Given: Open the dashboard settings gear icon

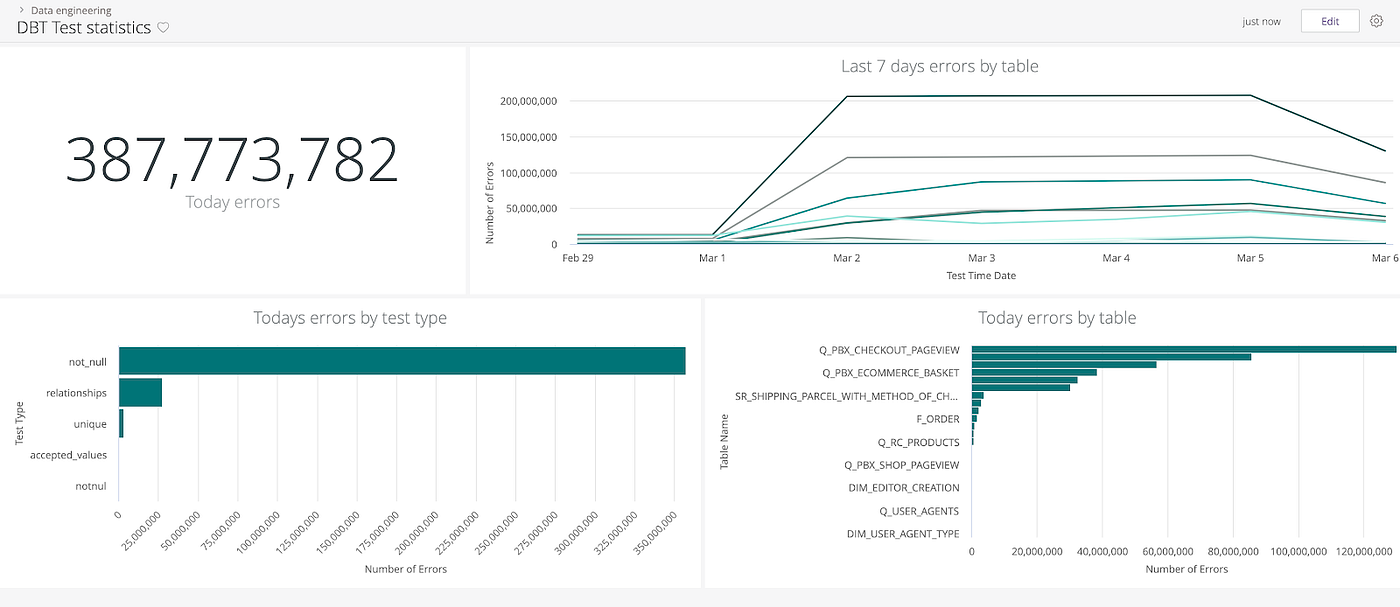Looking at the screenshot, I should pyautogui.click(x=1378, y=20).
